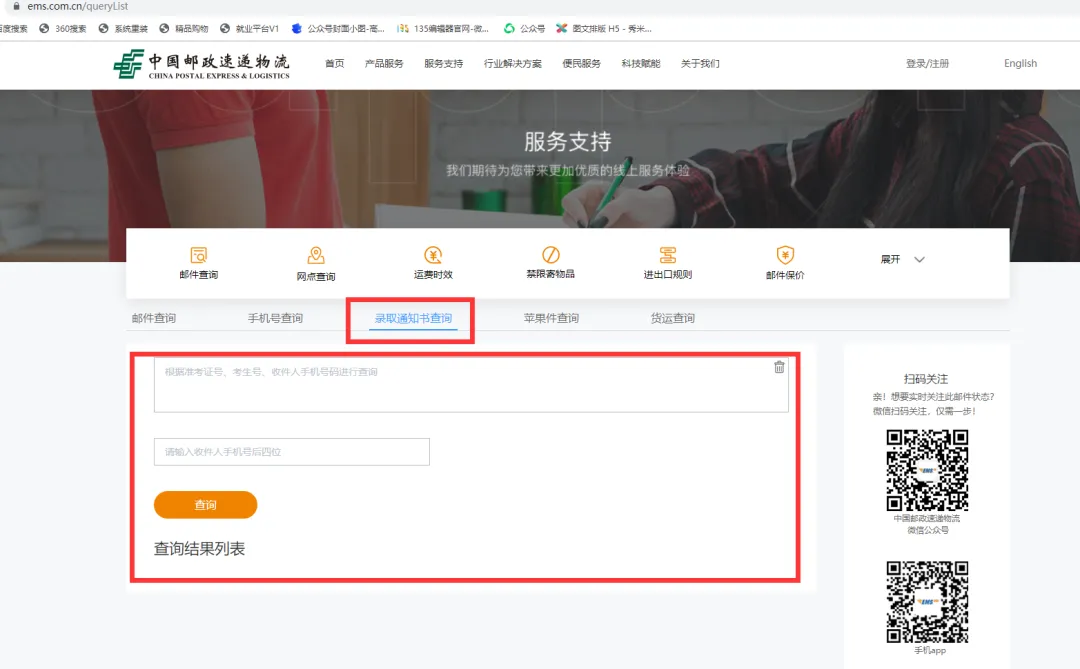Switch to the 手机号查询 tab
The image size is (1080, 669).
coord(275,318)
